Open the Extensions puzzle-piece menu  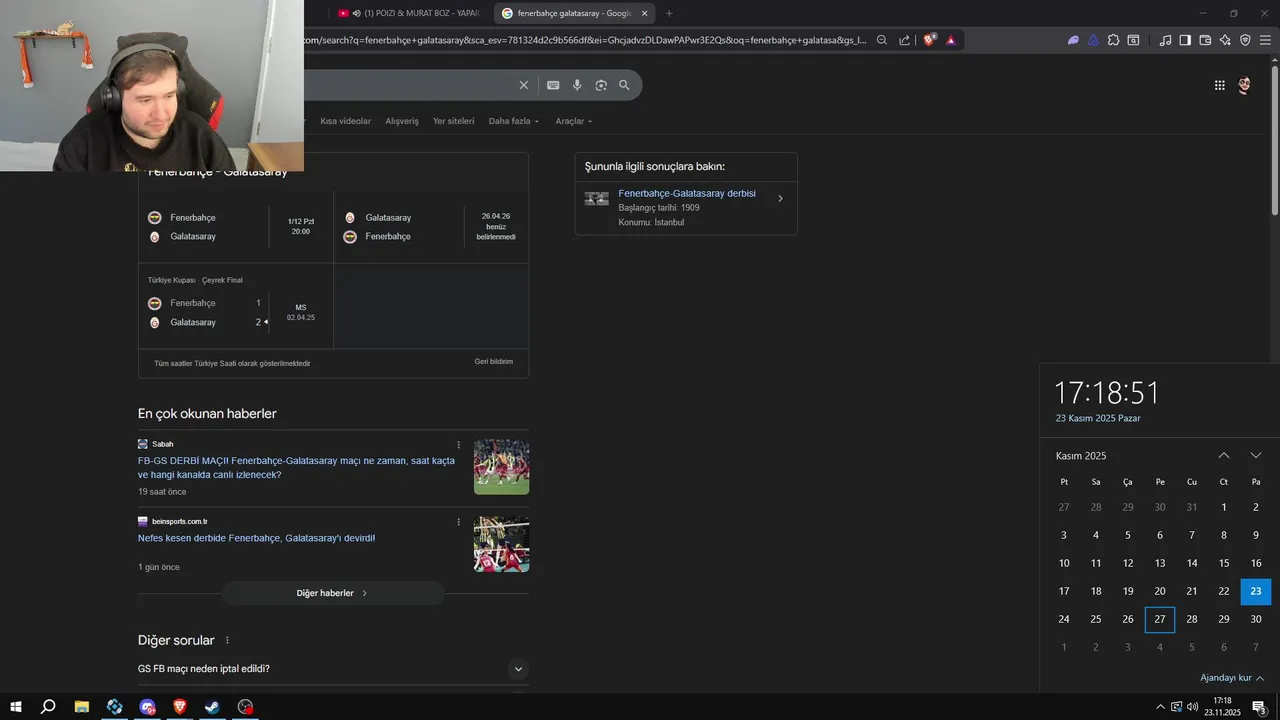point(1113,40)
